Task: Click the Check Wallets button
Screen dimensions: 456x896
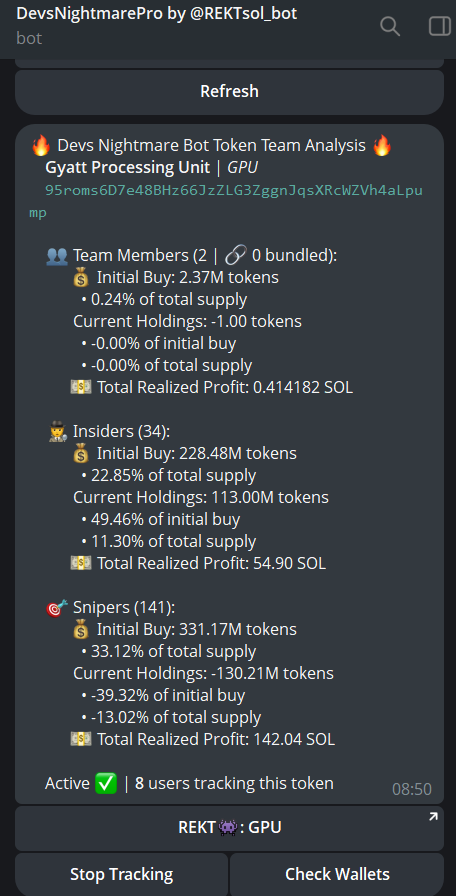Action: (337, 874)
